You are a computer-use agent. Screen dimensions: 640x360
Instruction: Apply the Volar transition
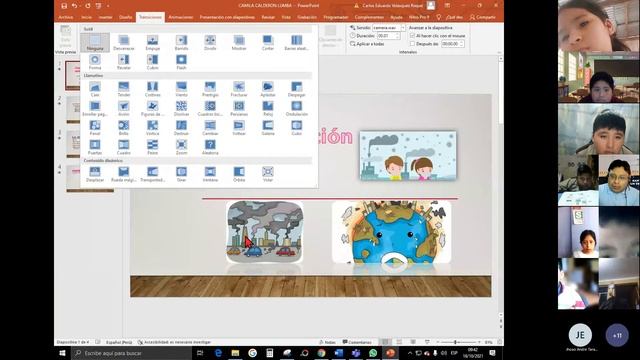pos(268,174)
